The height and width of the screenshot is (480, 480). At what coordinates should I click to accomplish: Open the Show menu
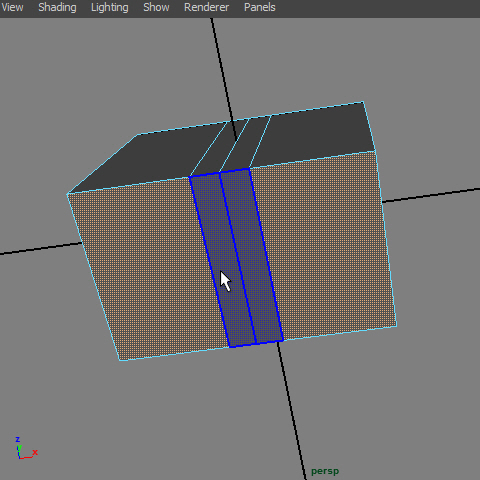156,7
